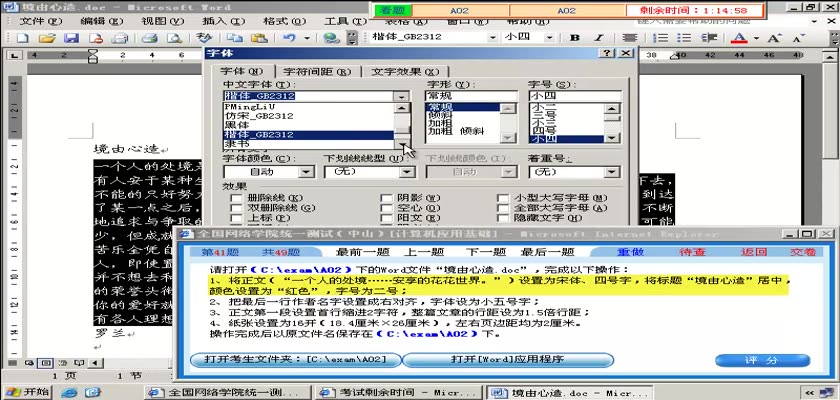
Task: Open the 着重号 emphasis mark dropdown
Action: point(612,172)
